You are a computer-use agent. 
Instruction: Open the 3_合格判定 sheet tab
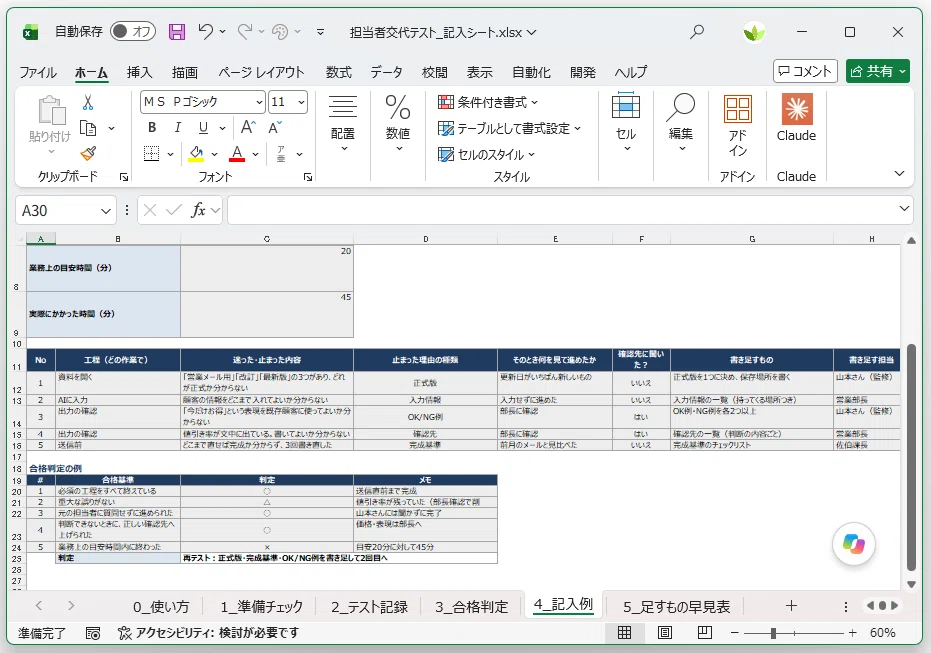(x=471, y=607)
